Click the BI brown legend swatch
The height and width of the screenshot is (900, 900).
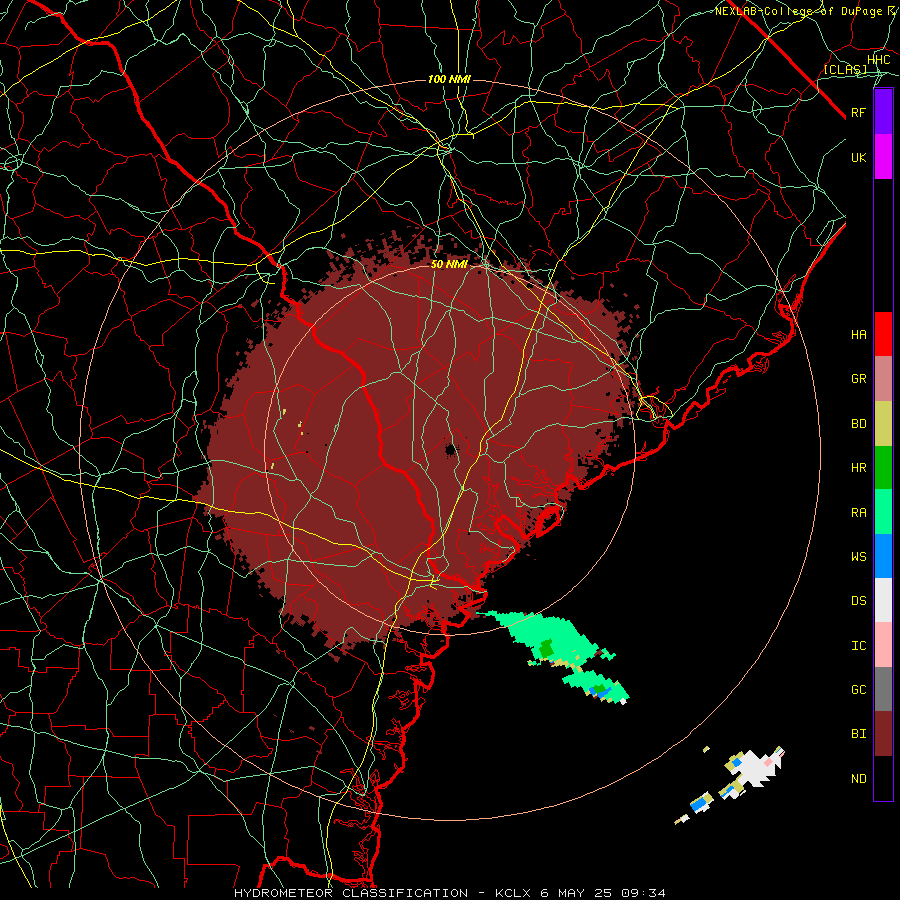coord(883,734)
